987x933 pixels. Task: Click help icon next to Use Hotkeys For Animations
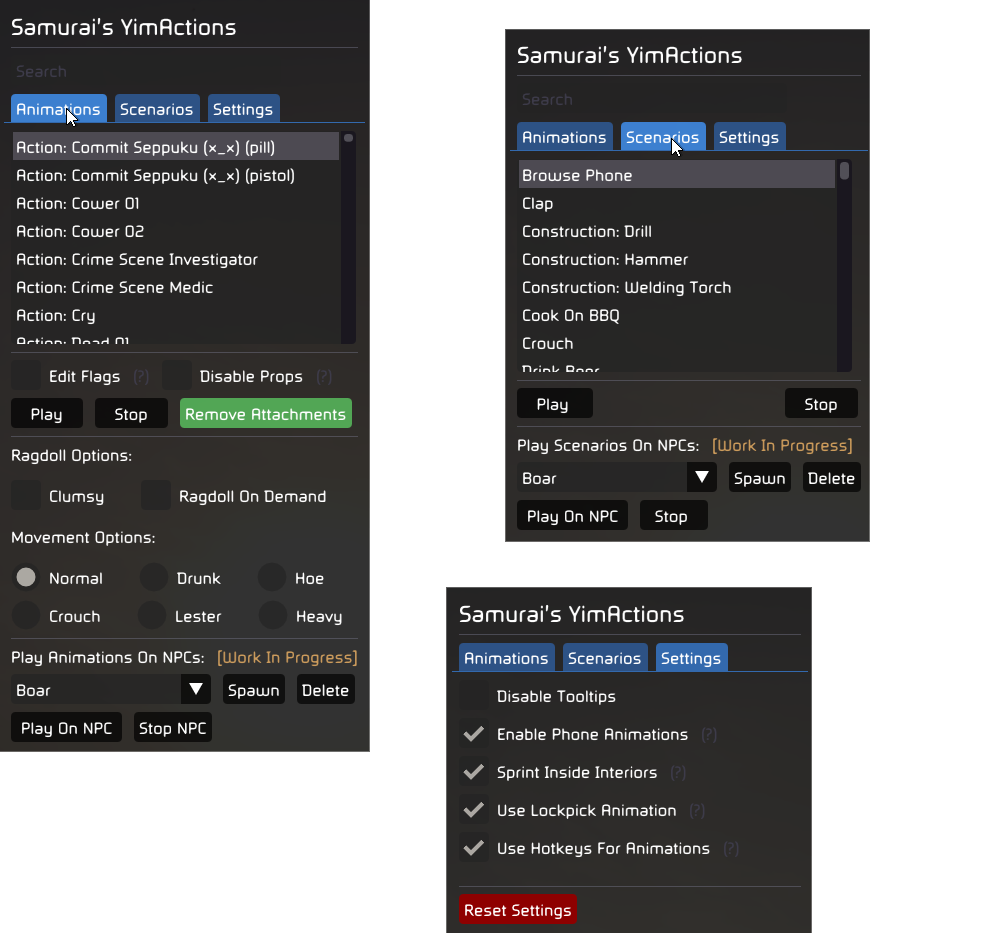[731, 849]
